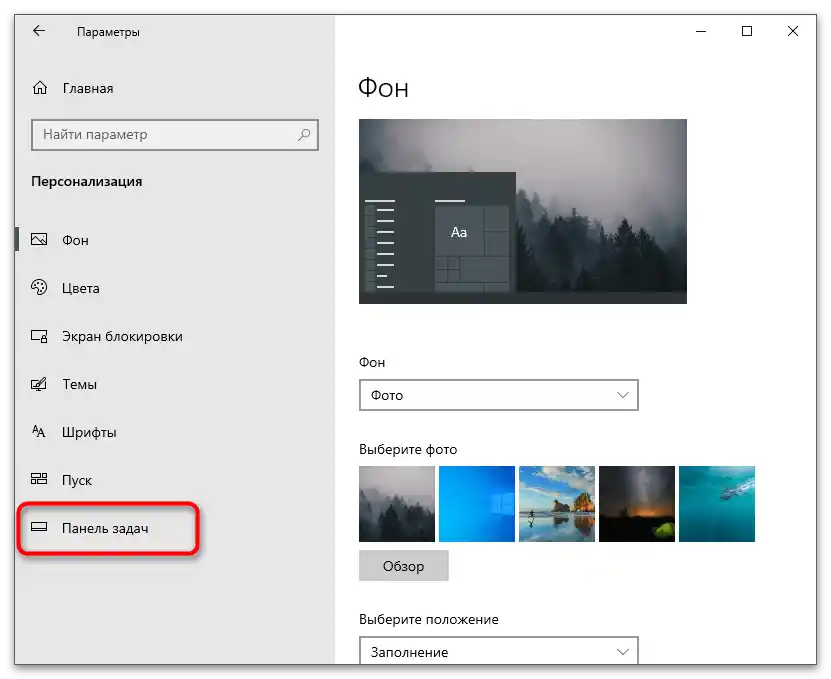Expand the Заполнение position dropdown
831x679 pixels.
(499, 651)
